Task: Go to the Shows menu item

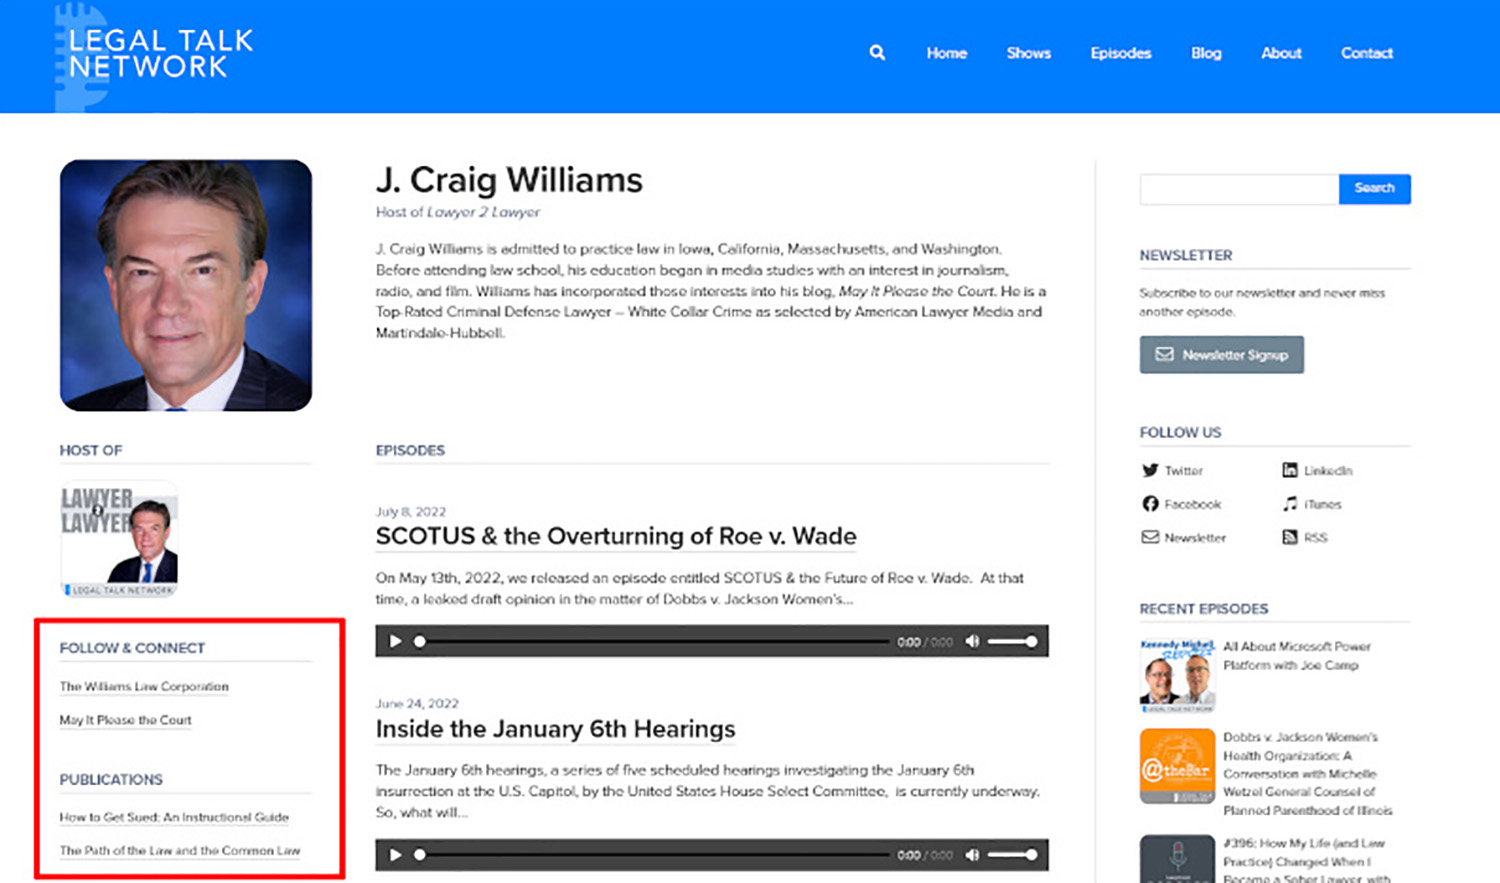Action: click(x=1028, y=53)
